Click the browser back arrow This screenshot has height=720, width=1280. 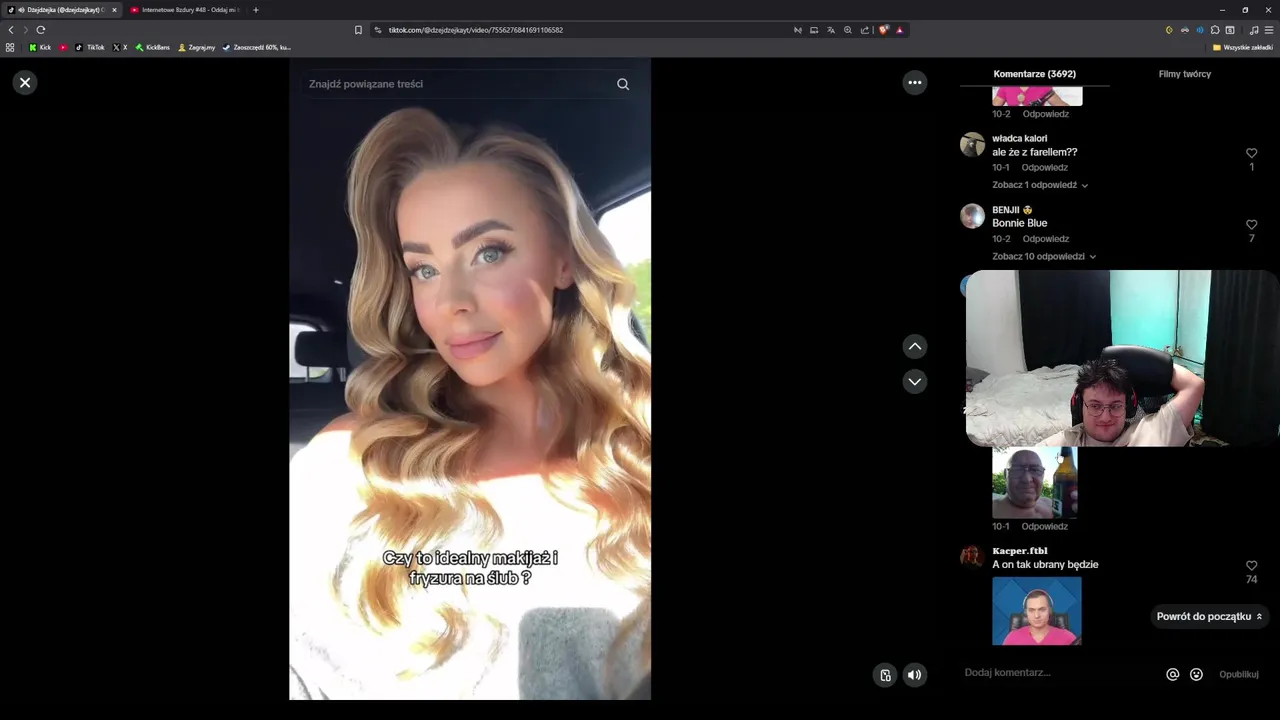click(x=11, y=30)
